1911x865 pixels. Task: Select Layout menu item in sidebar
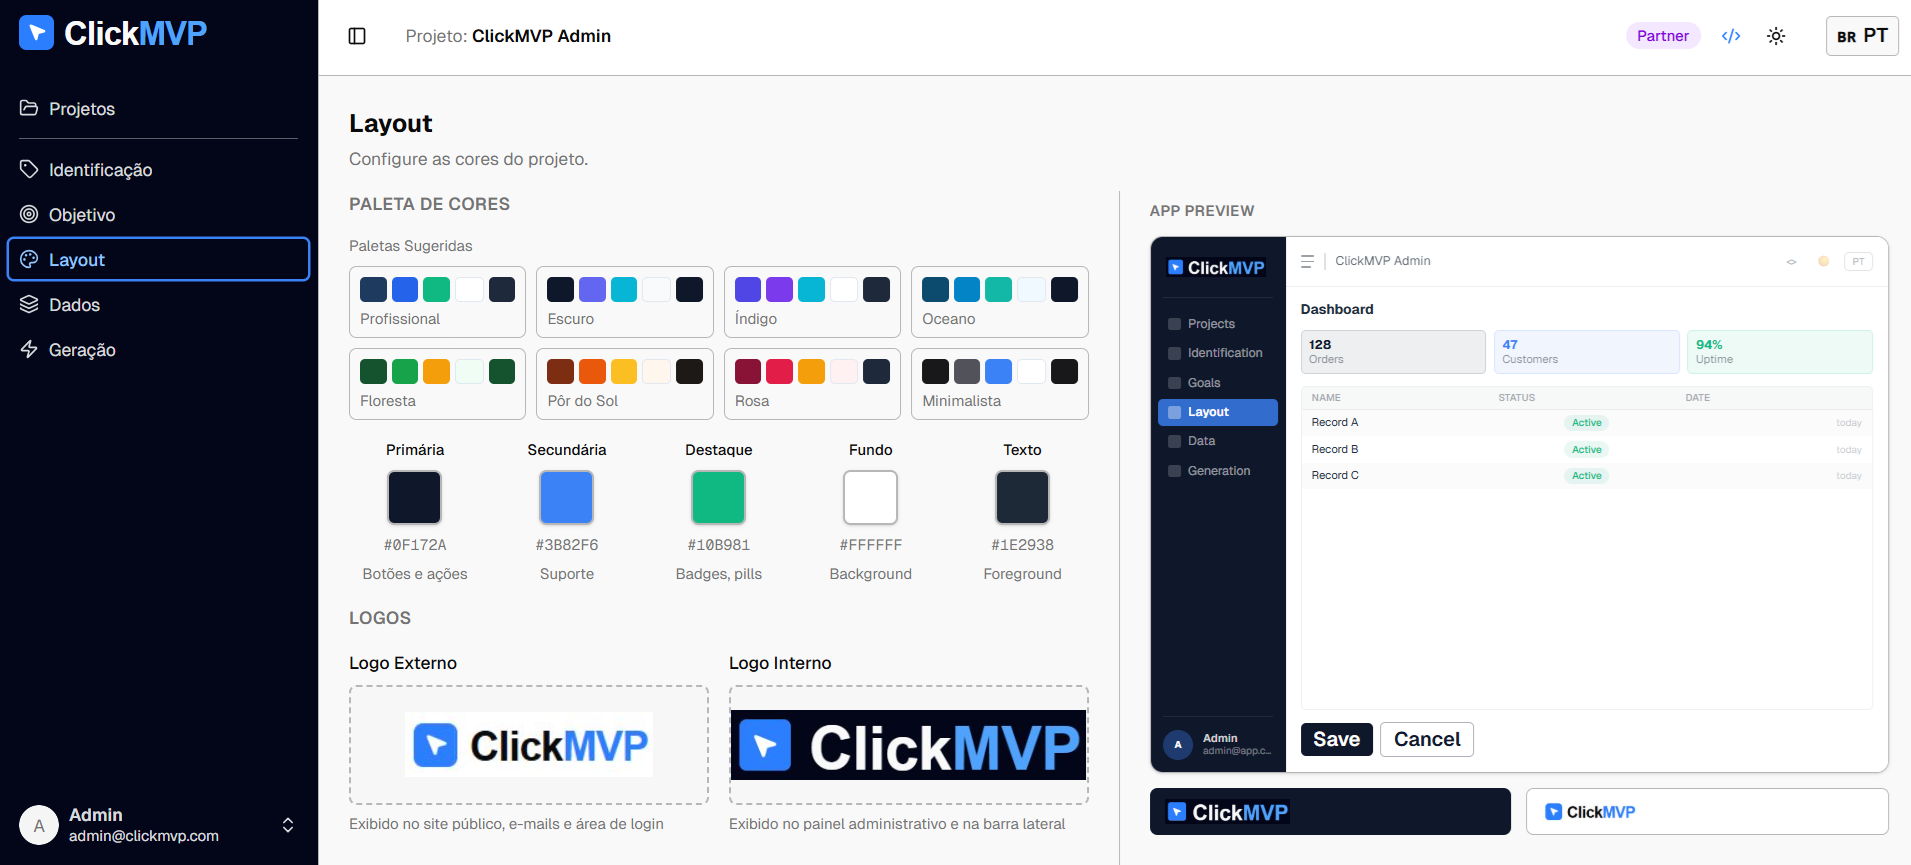159,260
